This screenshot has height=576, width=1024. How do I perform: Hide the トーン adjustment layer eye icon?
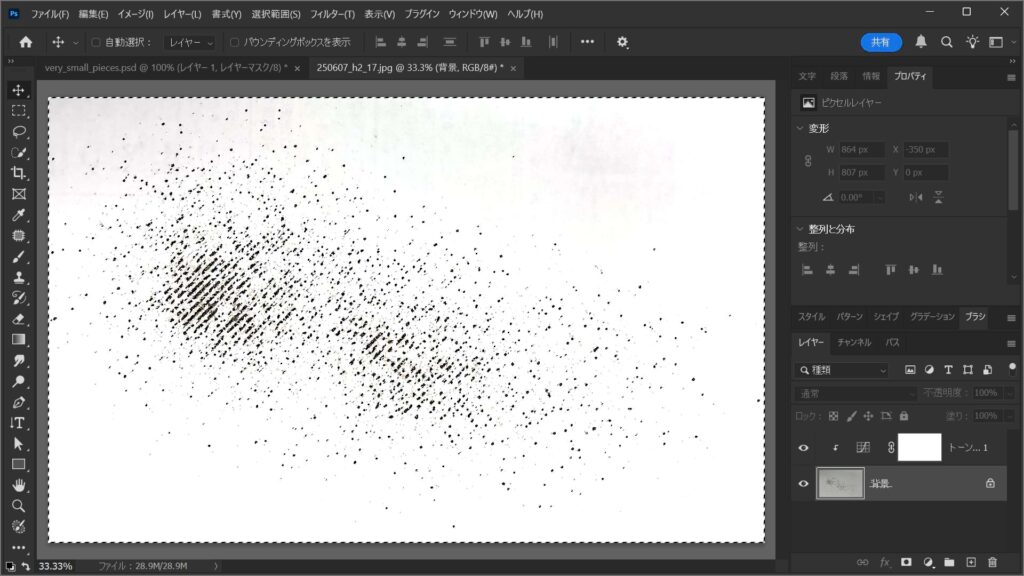[x=803, y=448]
